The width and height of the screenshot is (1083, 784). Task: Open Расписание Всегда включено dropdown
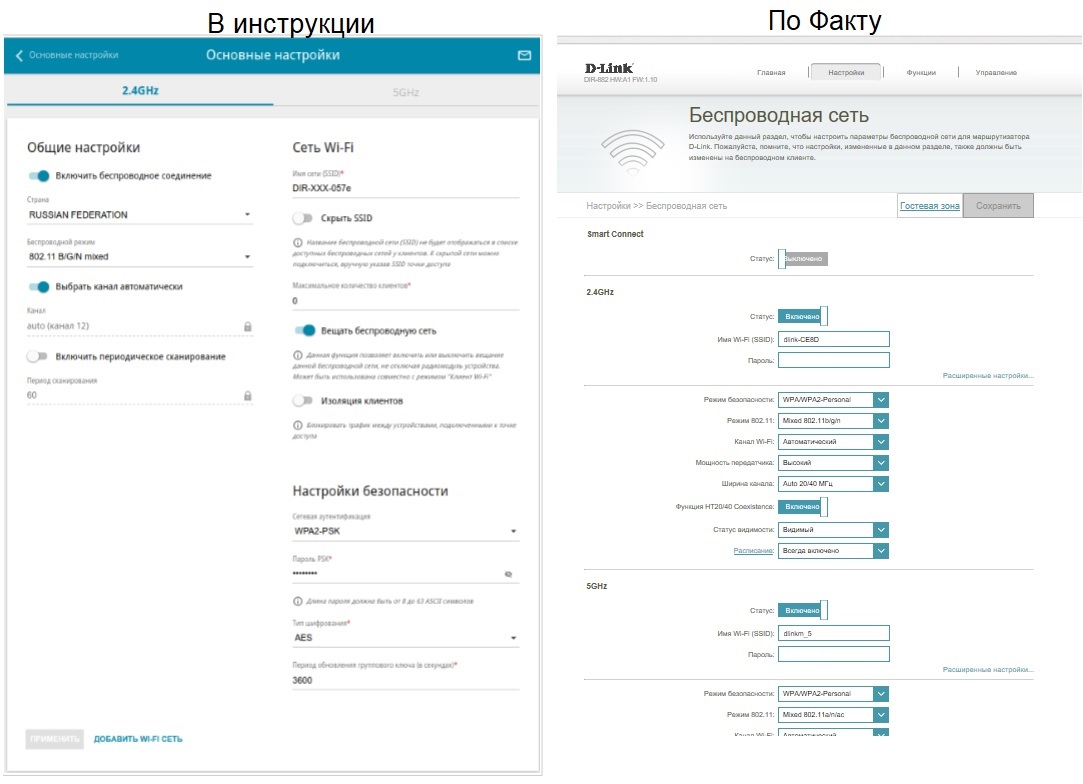[x=833, y=551]
